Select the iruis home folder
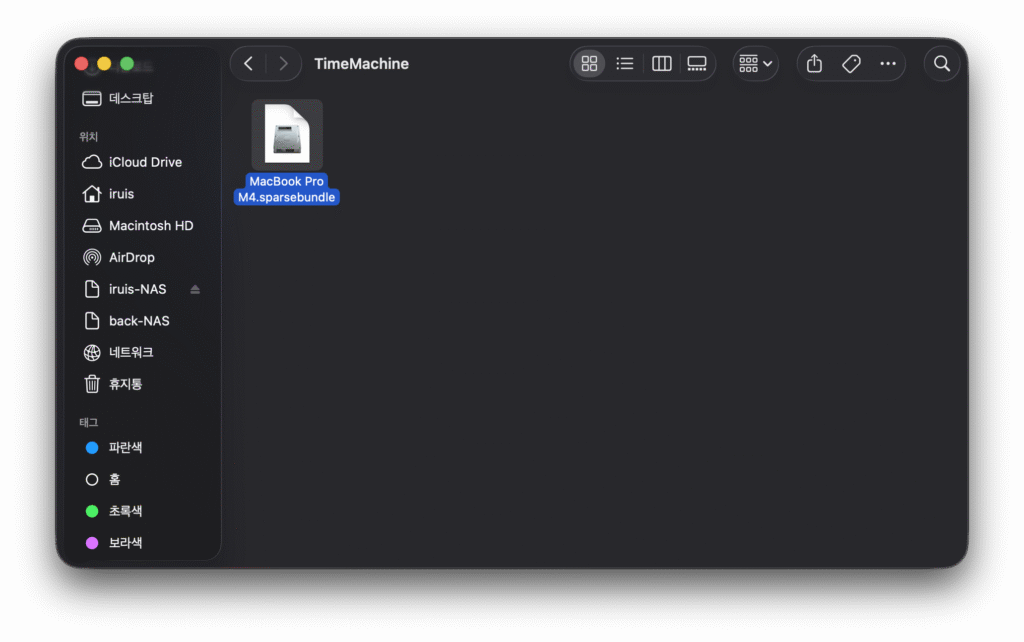 pyautogui.click(x=121, y=194)
